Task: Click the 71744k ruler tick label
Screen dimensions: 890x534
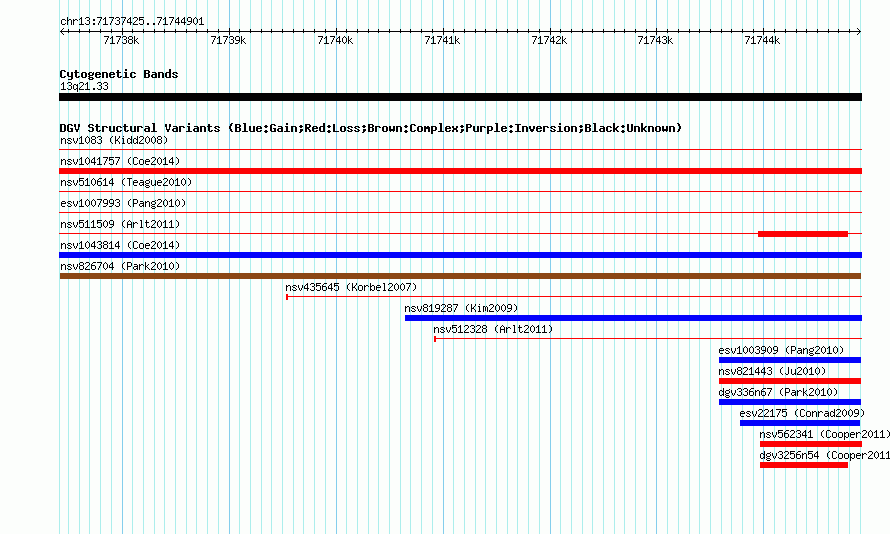Action: coord(762,40)
